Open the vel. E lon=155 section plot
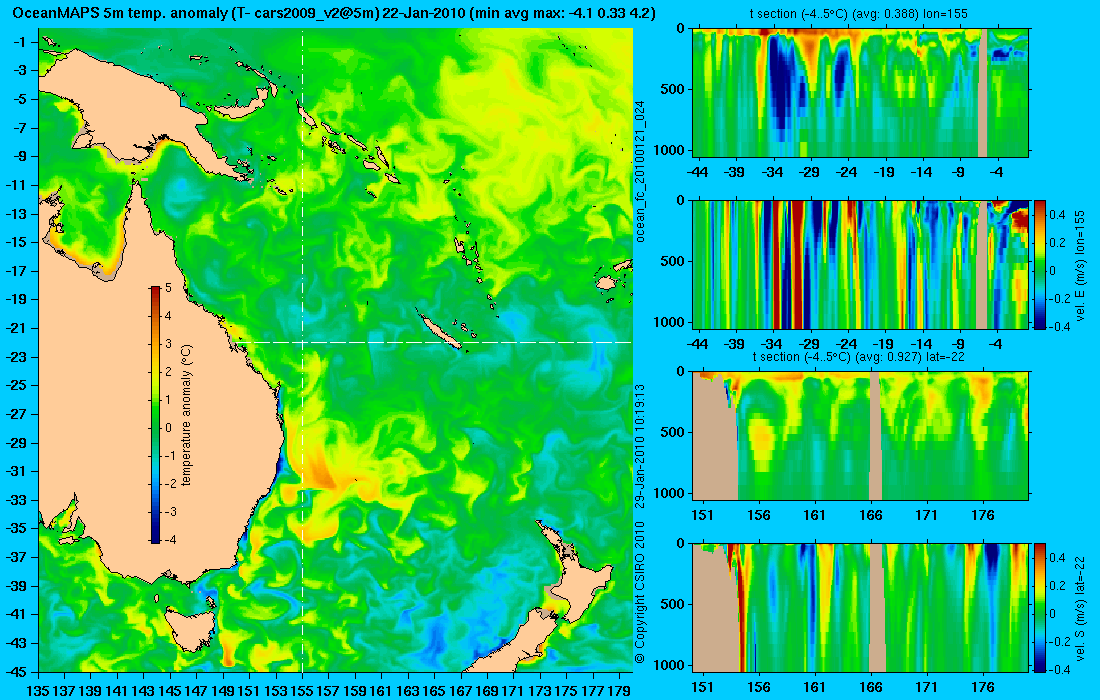 pyautogui.click(x=861, y=264)
